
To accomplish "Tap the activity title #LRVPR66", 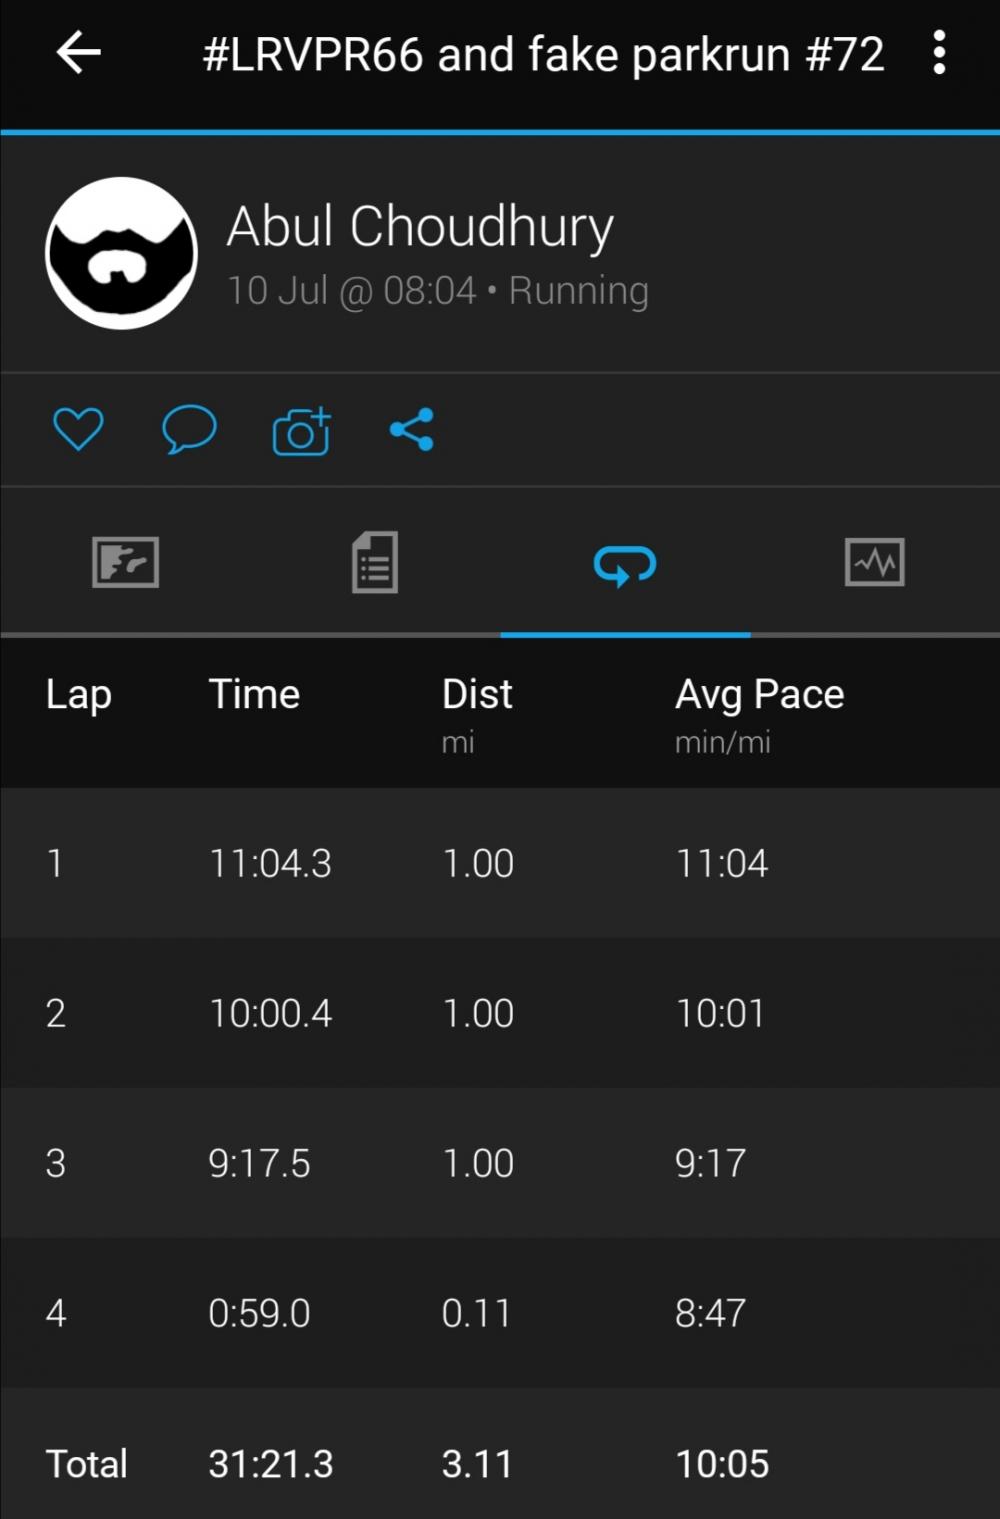I will coord(543,54).
